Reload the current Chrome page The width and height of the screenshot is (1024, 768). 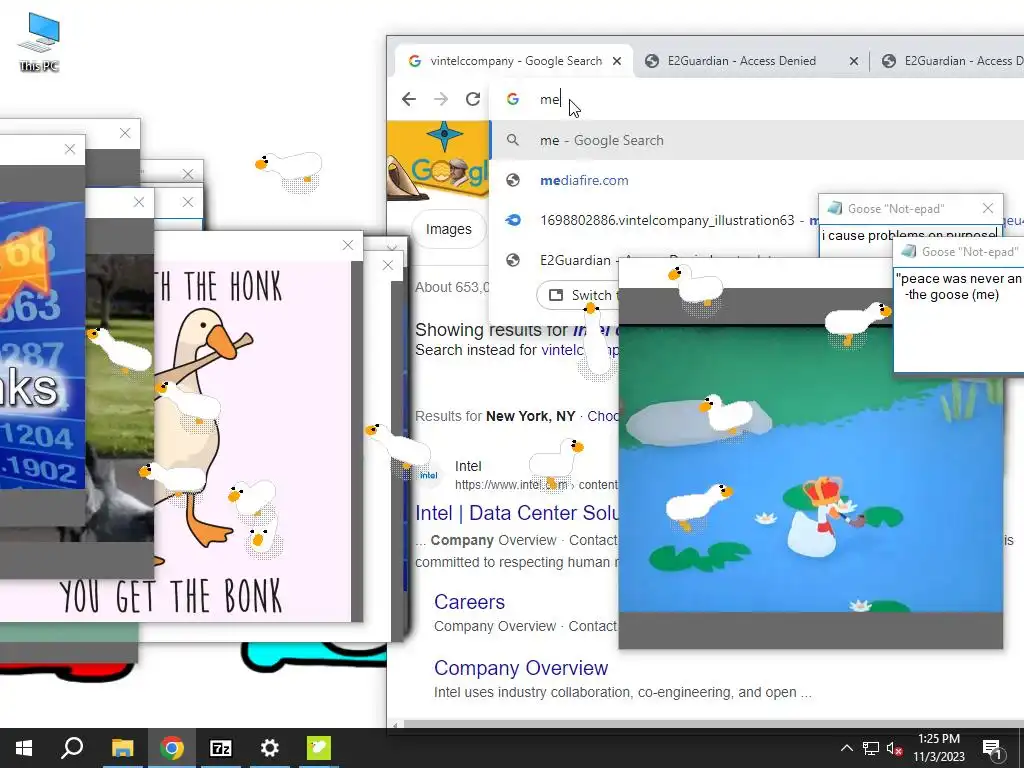click(x=473, y=99)
